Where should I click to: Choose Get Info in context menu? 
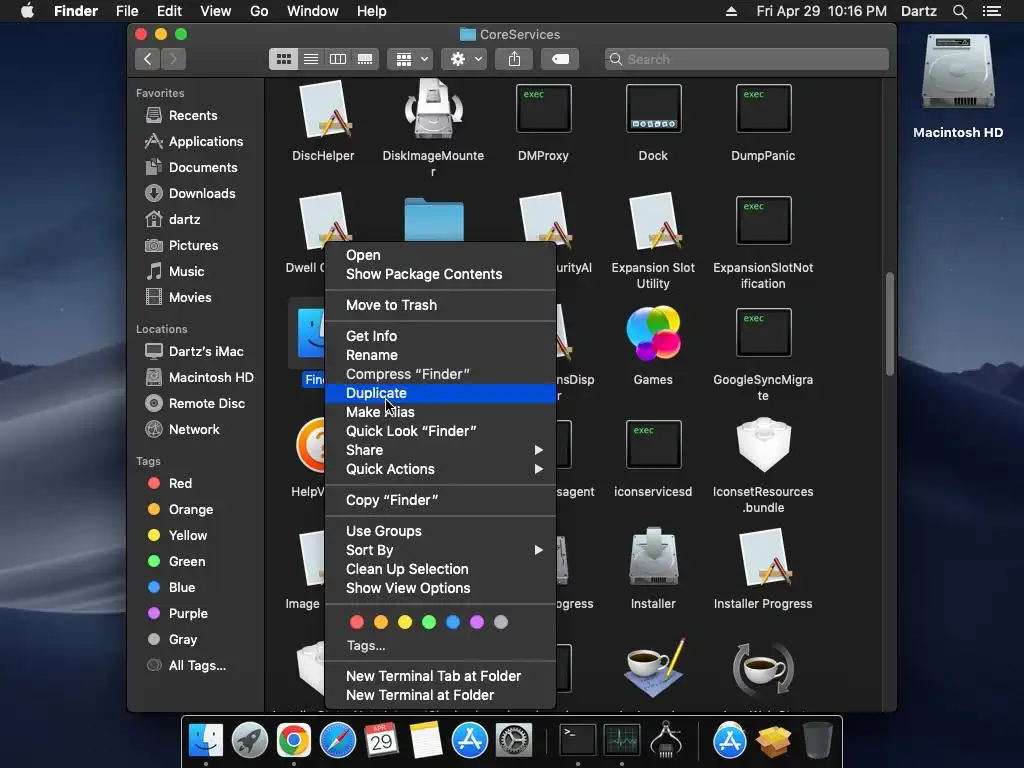click(441, 336)
